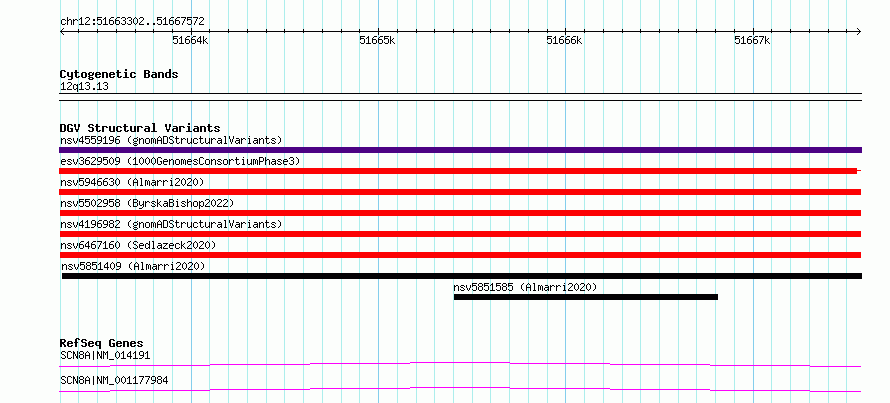Open nsv5946630 Almarri2020 variant label
The width and height of the screenshot is (890, 403).
click(132, 182)
